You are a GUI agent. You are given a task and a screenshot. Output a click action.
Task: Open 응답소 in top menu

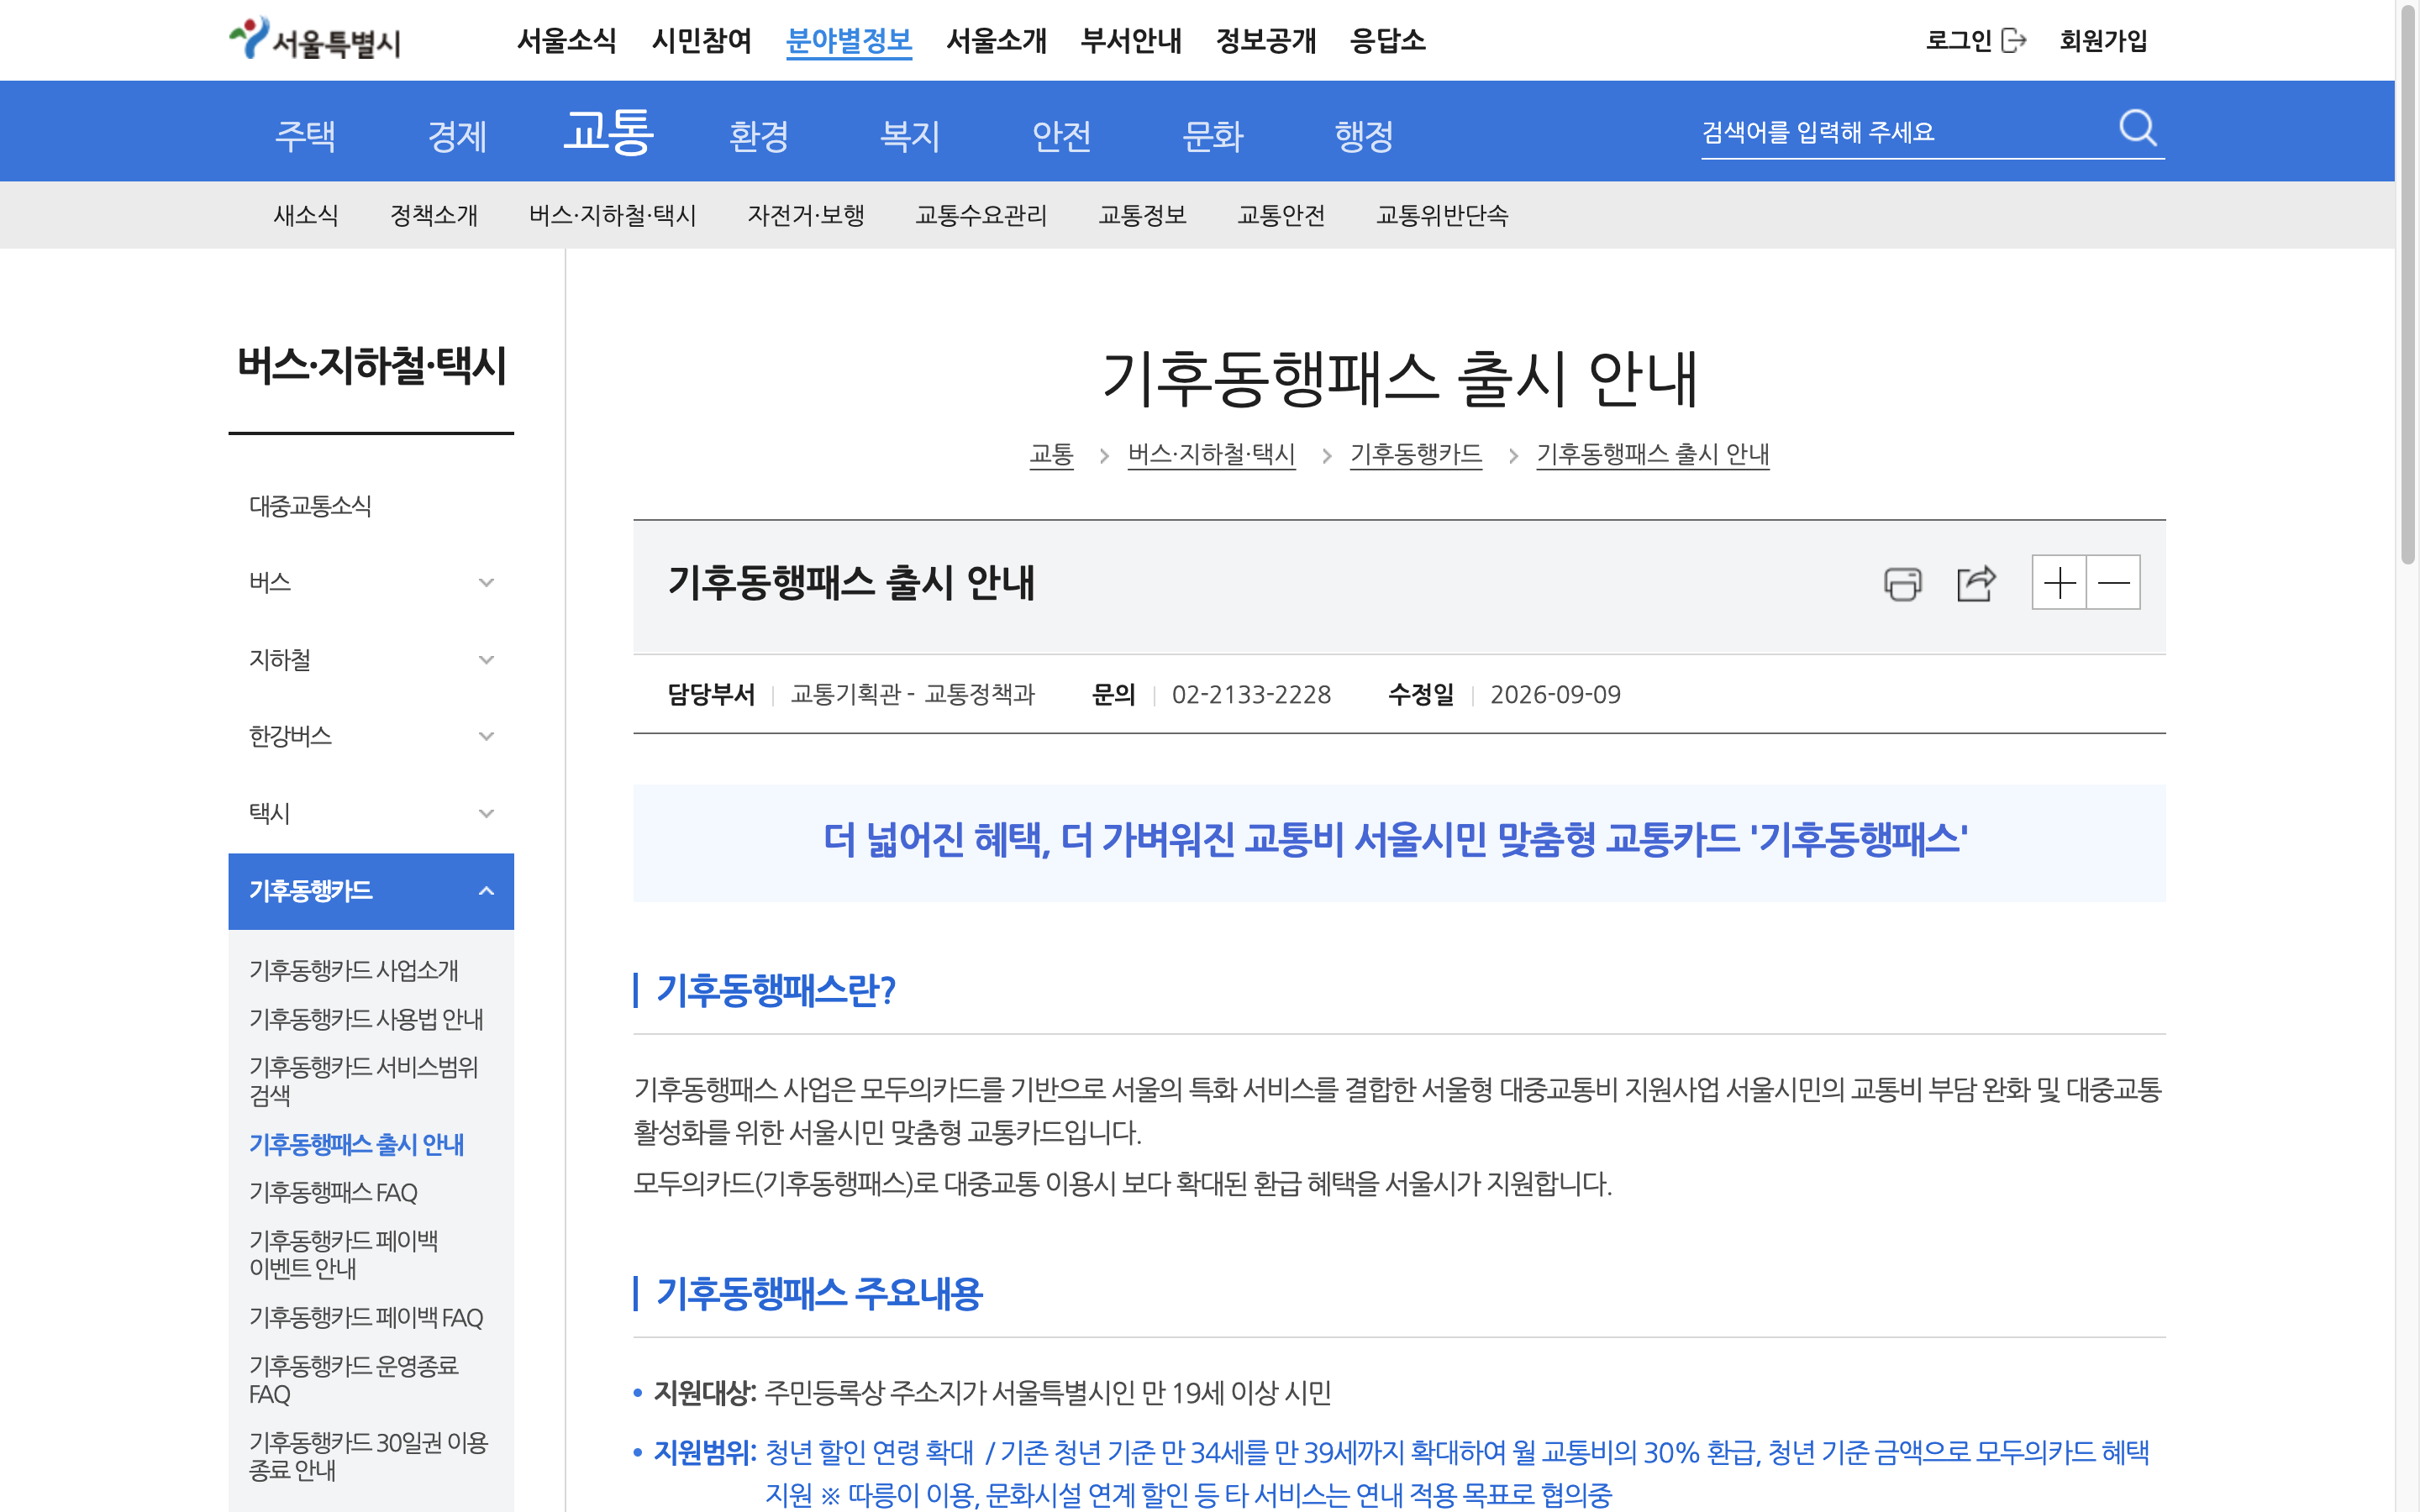click(1387, 41)
